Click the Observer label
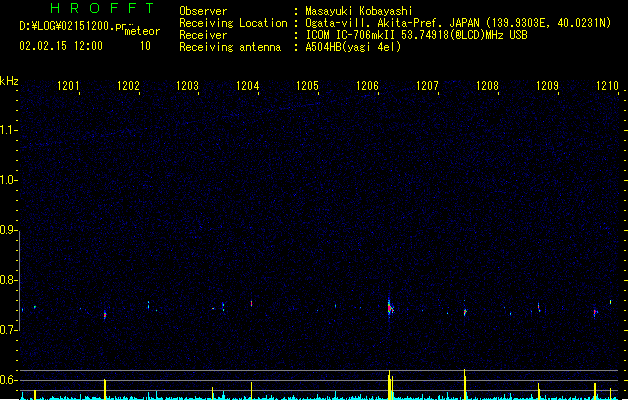 (x=203, y=11)
